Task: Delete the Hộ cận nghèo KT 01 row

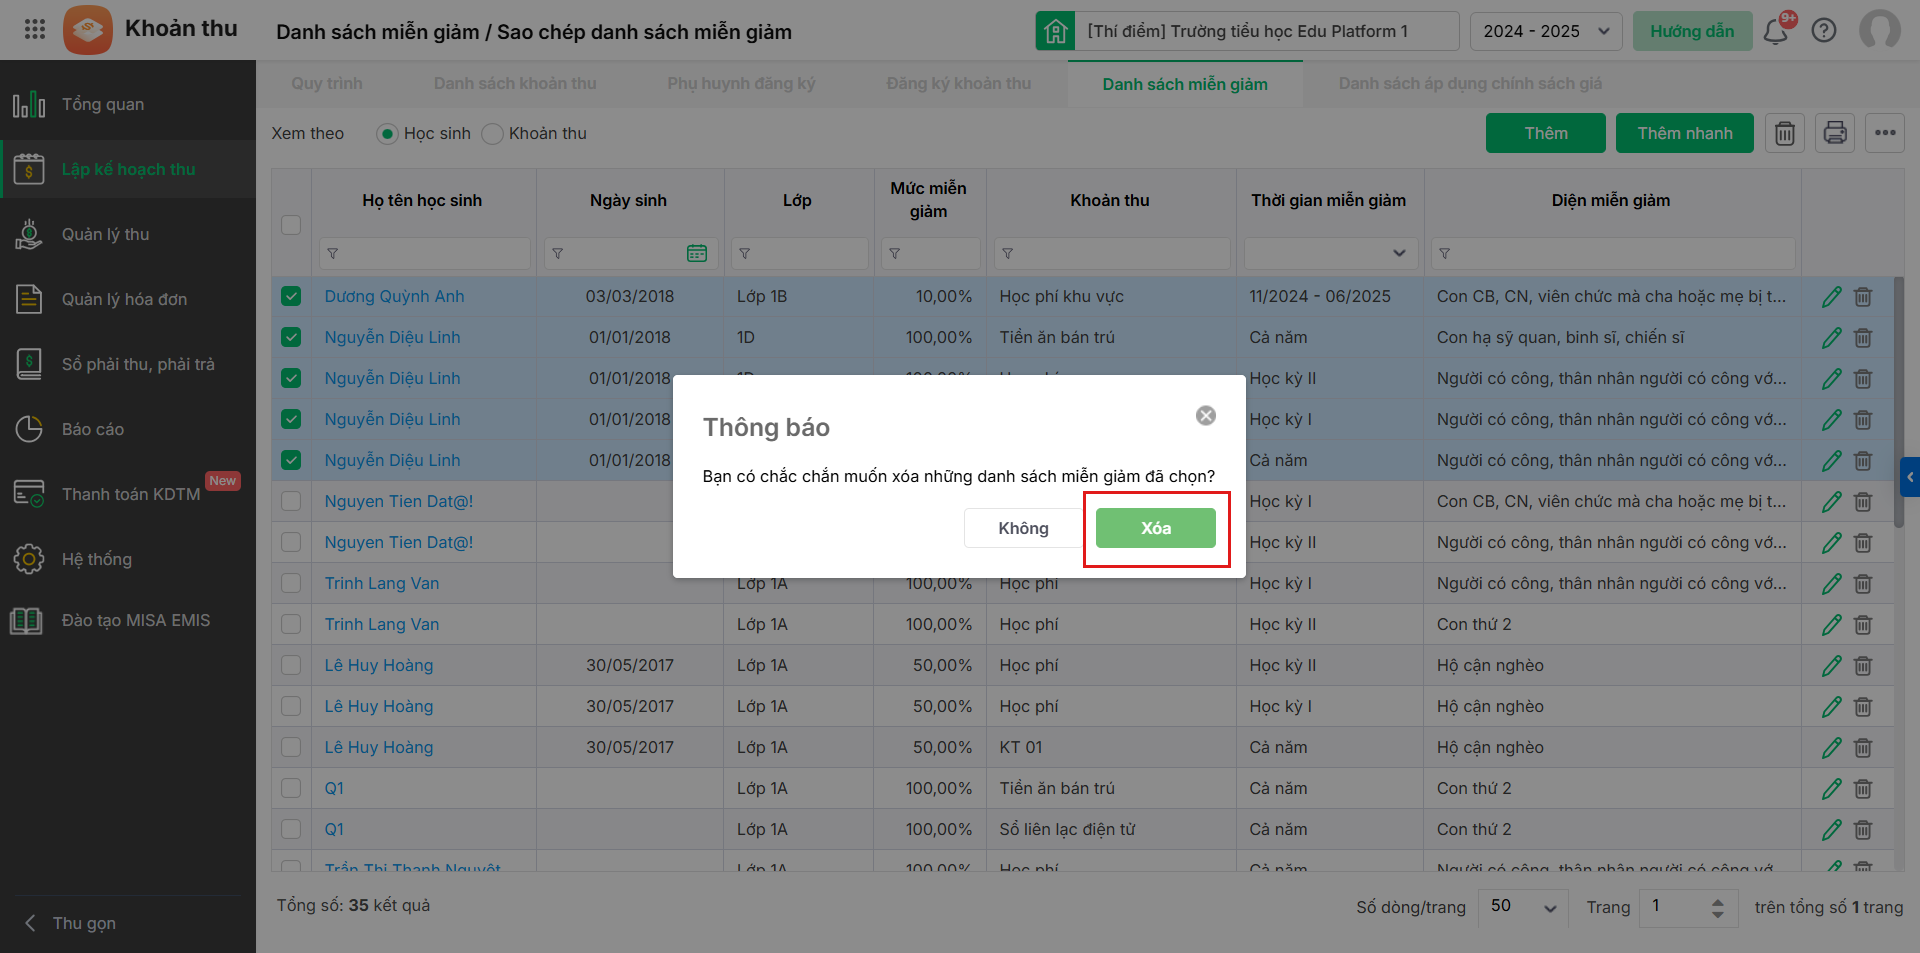Action: pyautogui.click(x=1863, y=748)
